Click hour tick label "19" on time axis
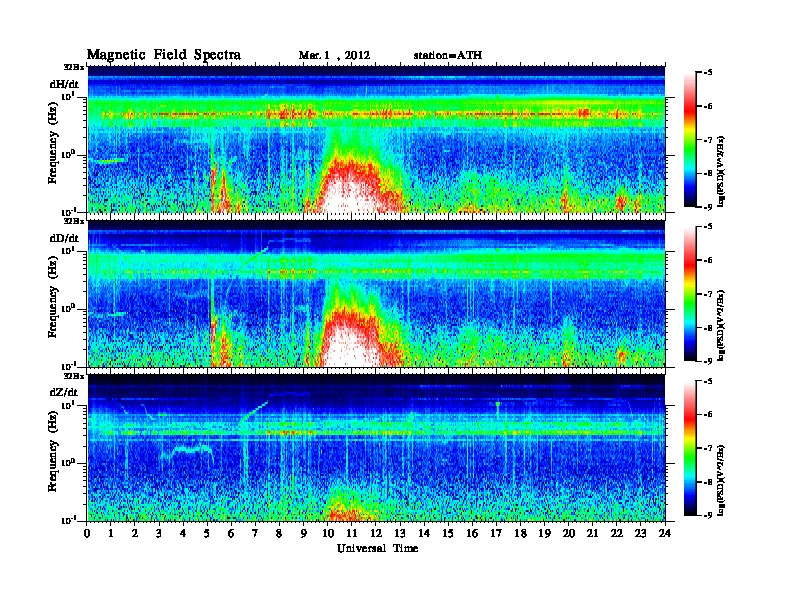Viewport: 792px width, 612px height. [544, 534]
